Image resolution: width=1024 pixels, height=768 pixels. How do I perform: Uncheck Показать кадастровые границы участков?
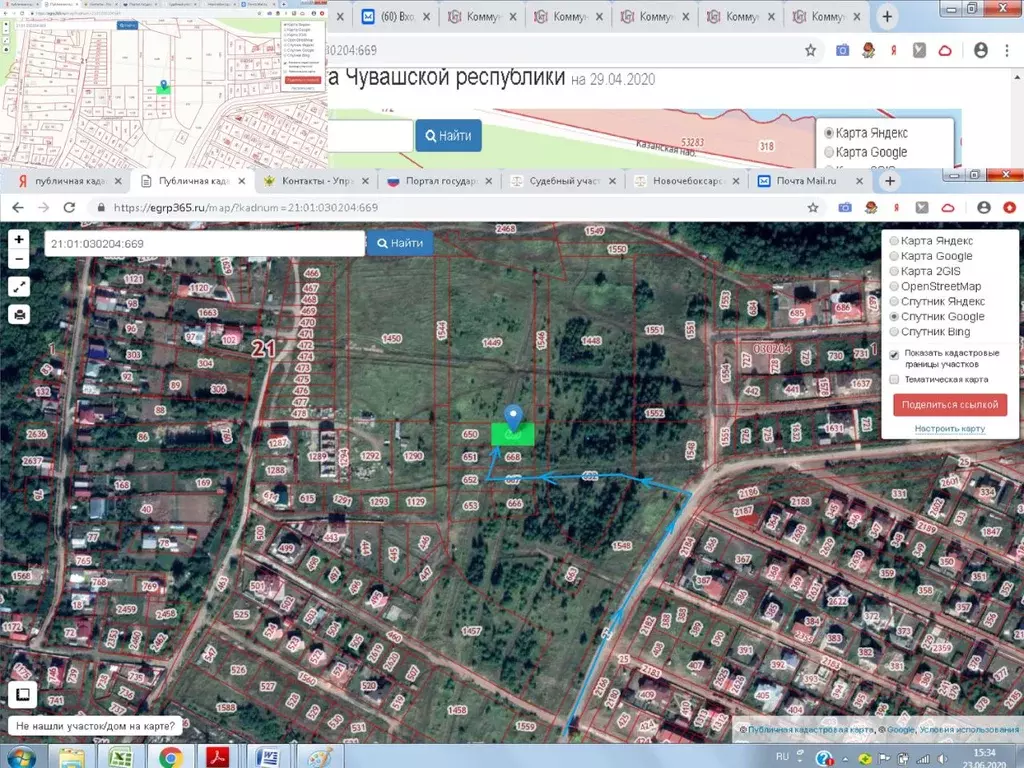pos(894,354)
